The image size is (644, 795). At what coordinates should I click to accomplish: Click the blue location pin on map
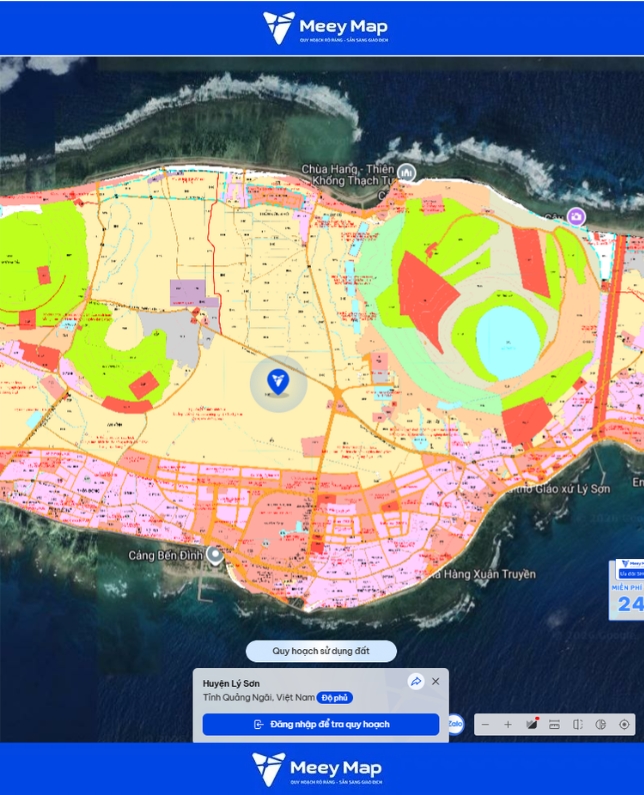pos(278,382)
